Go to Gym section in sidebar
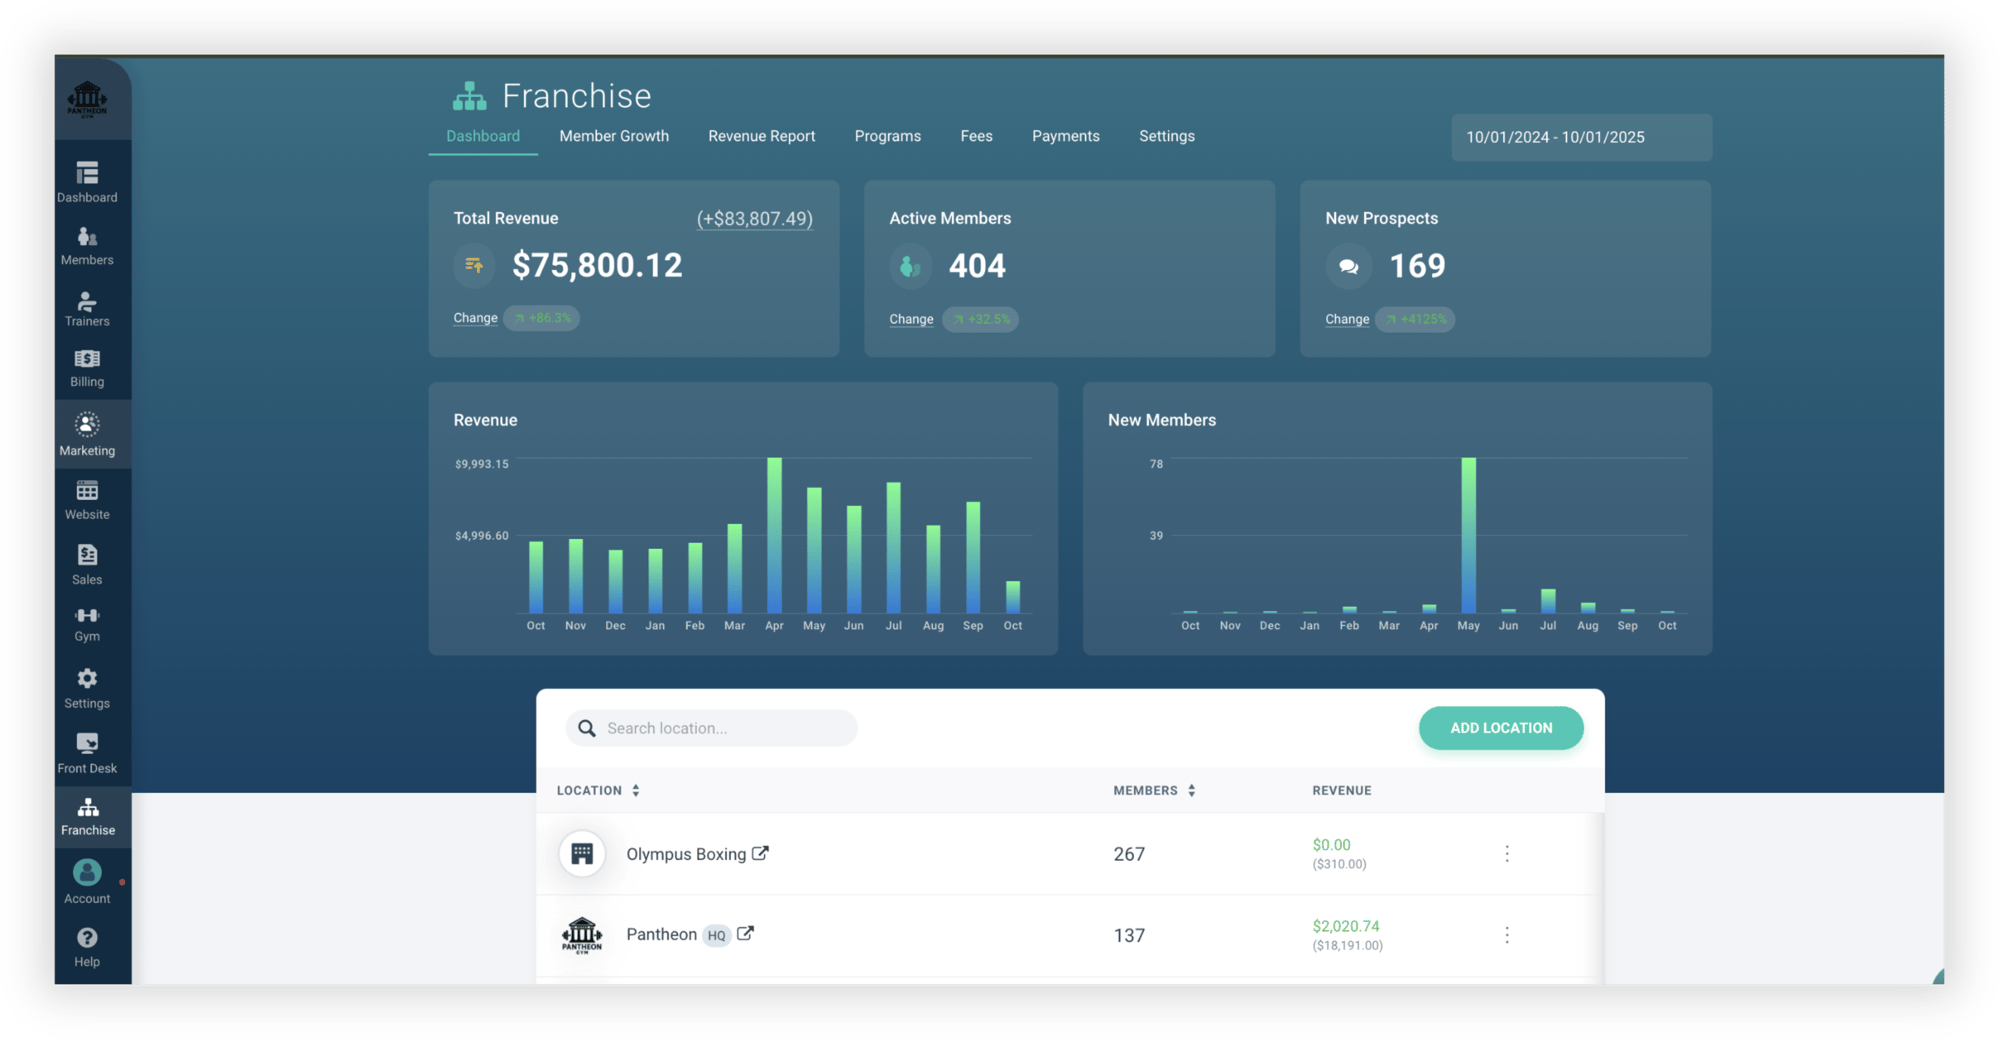 tap(87, 624)
